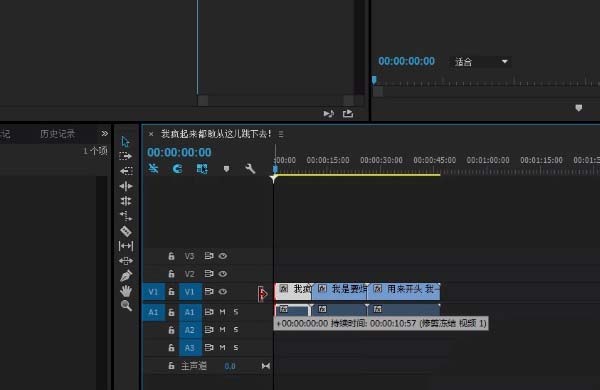
Task: Click the audio drag icon in source monitor
Action: click(329, 114)
